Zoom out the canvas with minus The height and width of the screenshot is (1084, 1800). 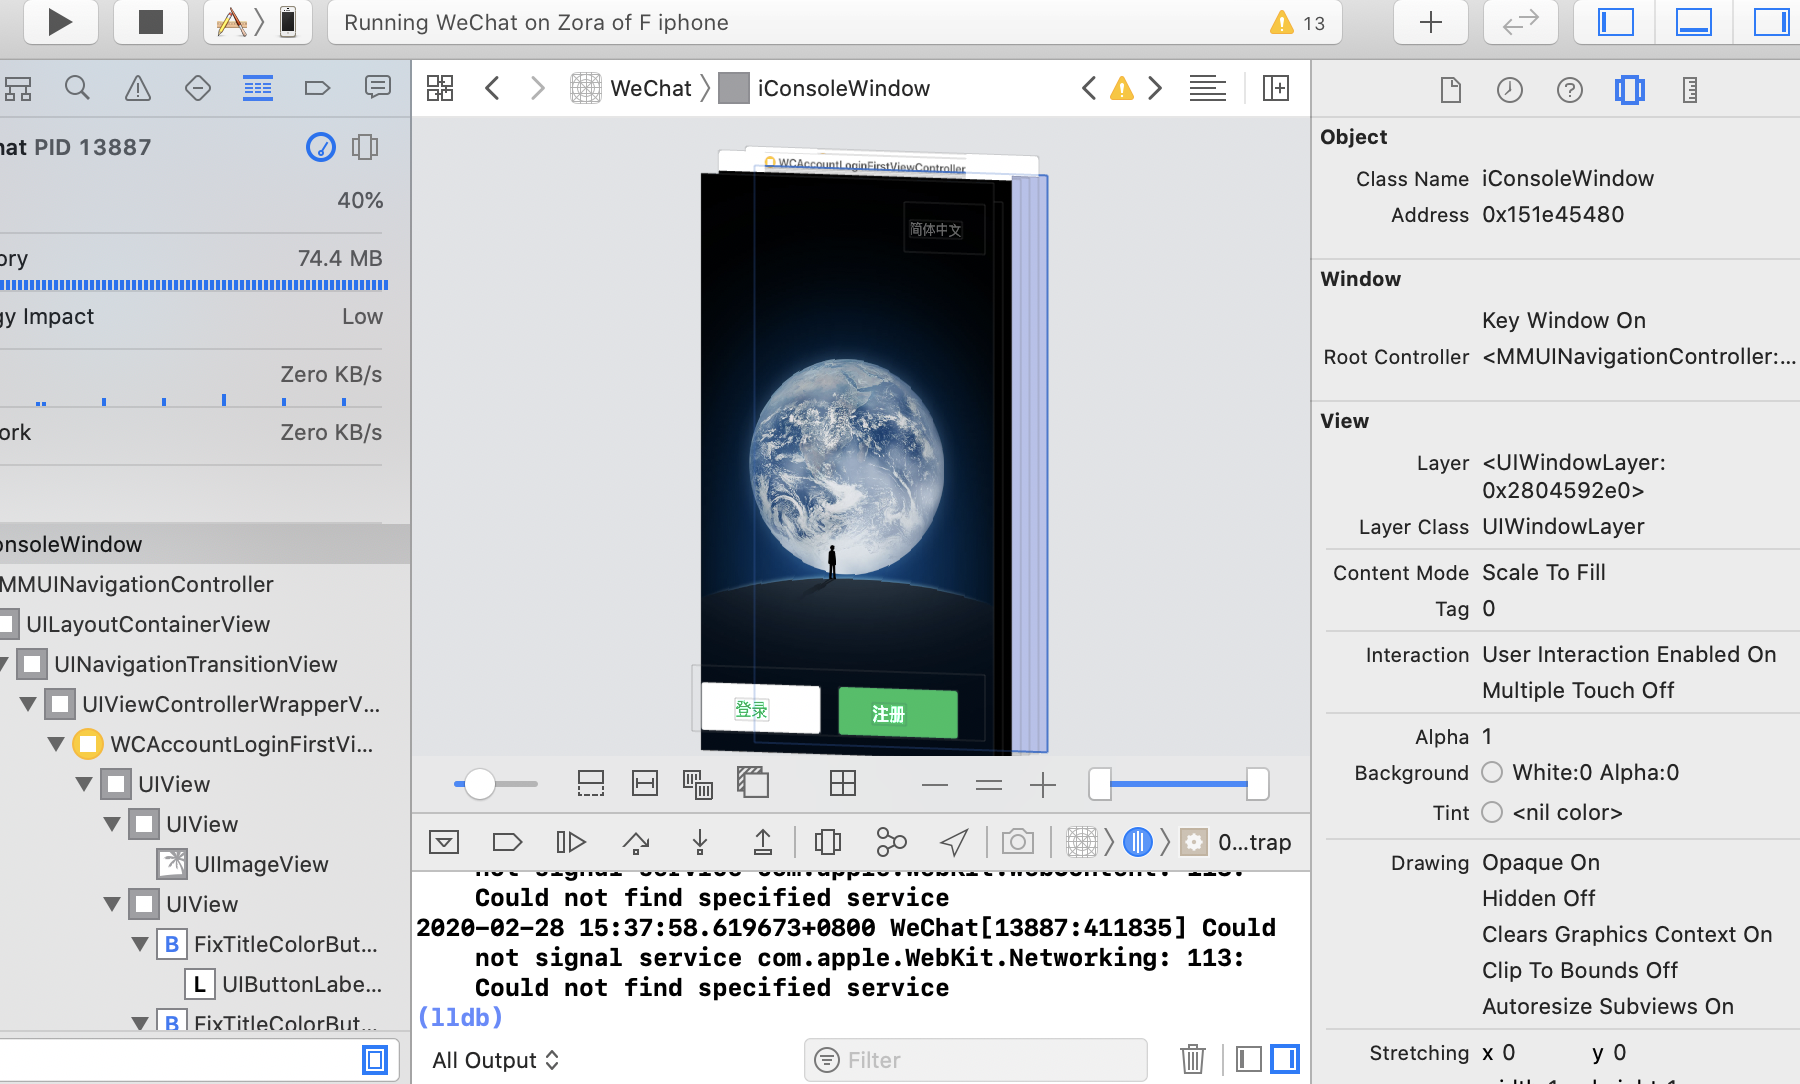click(x=935, y=785)
